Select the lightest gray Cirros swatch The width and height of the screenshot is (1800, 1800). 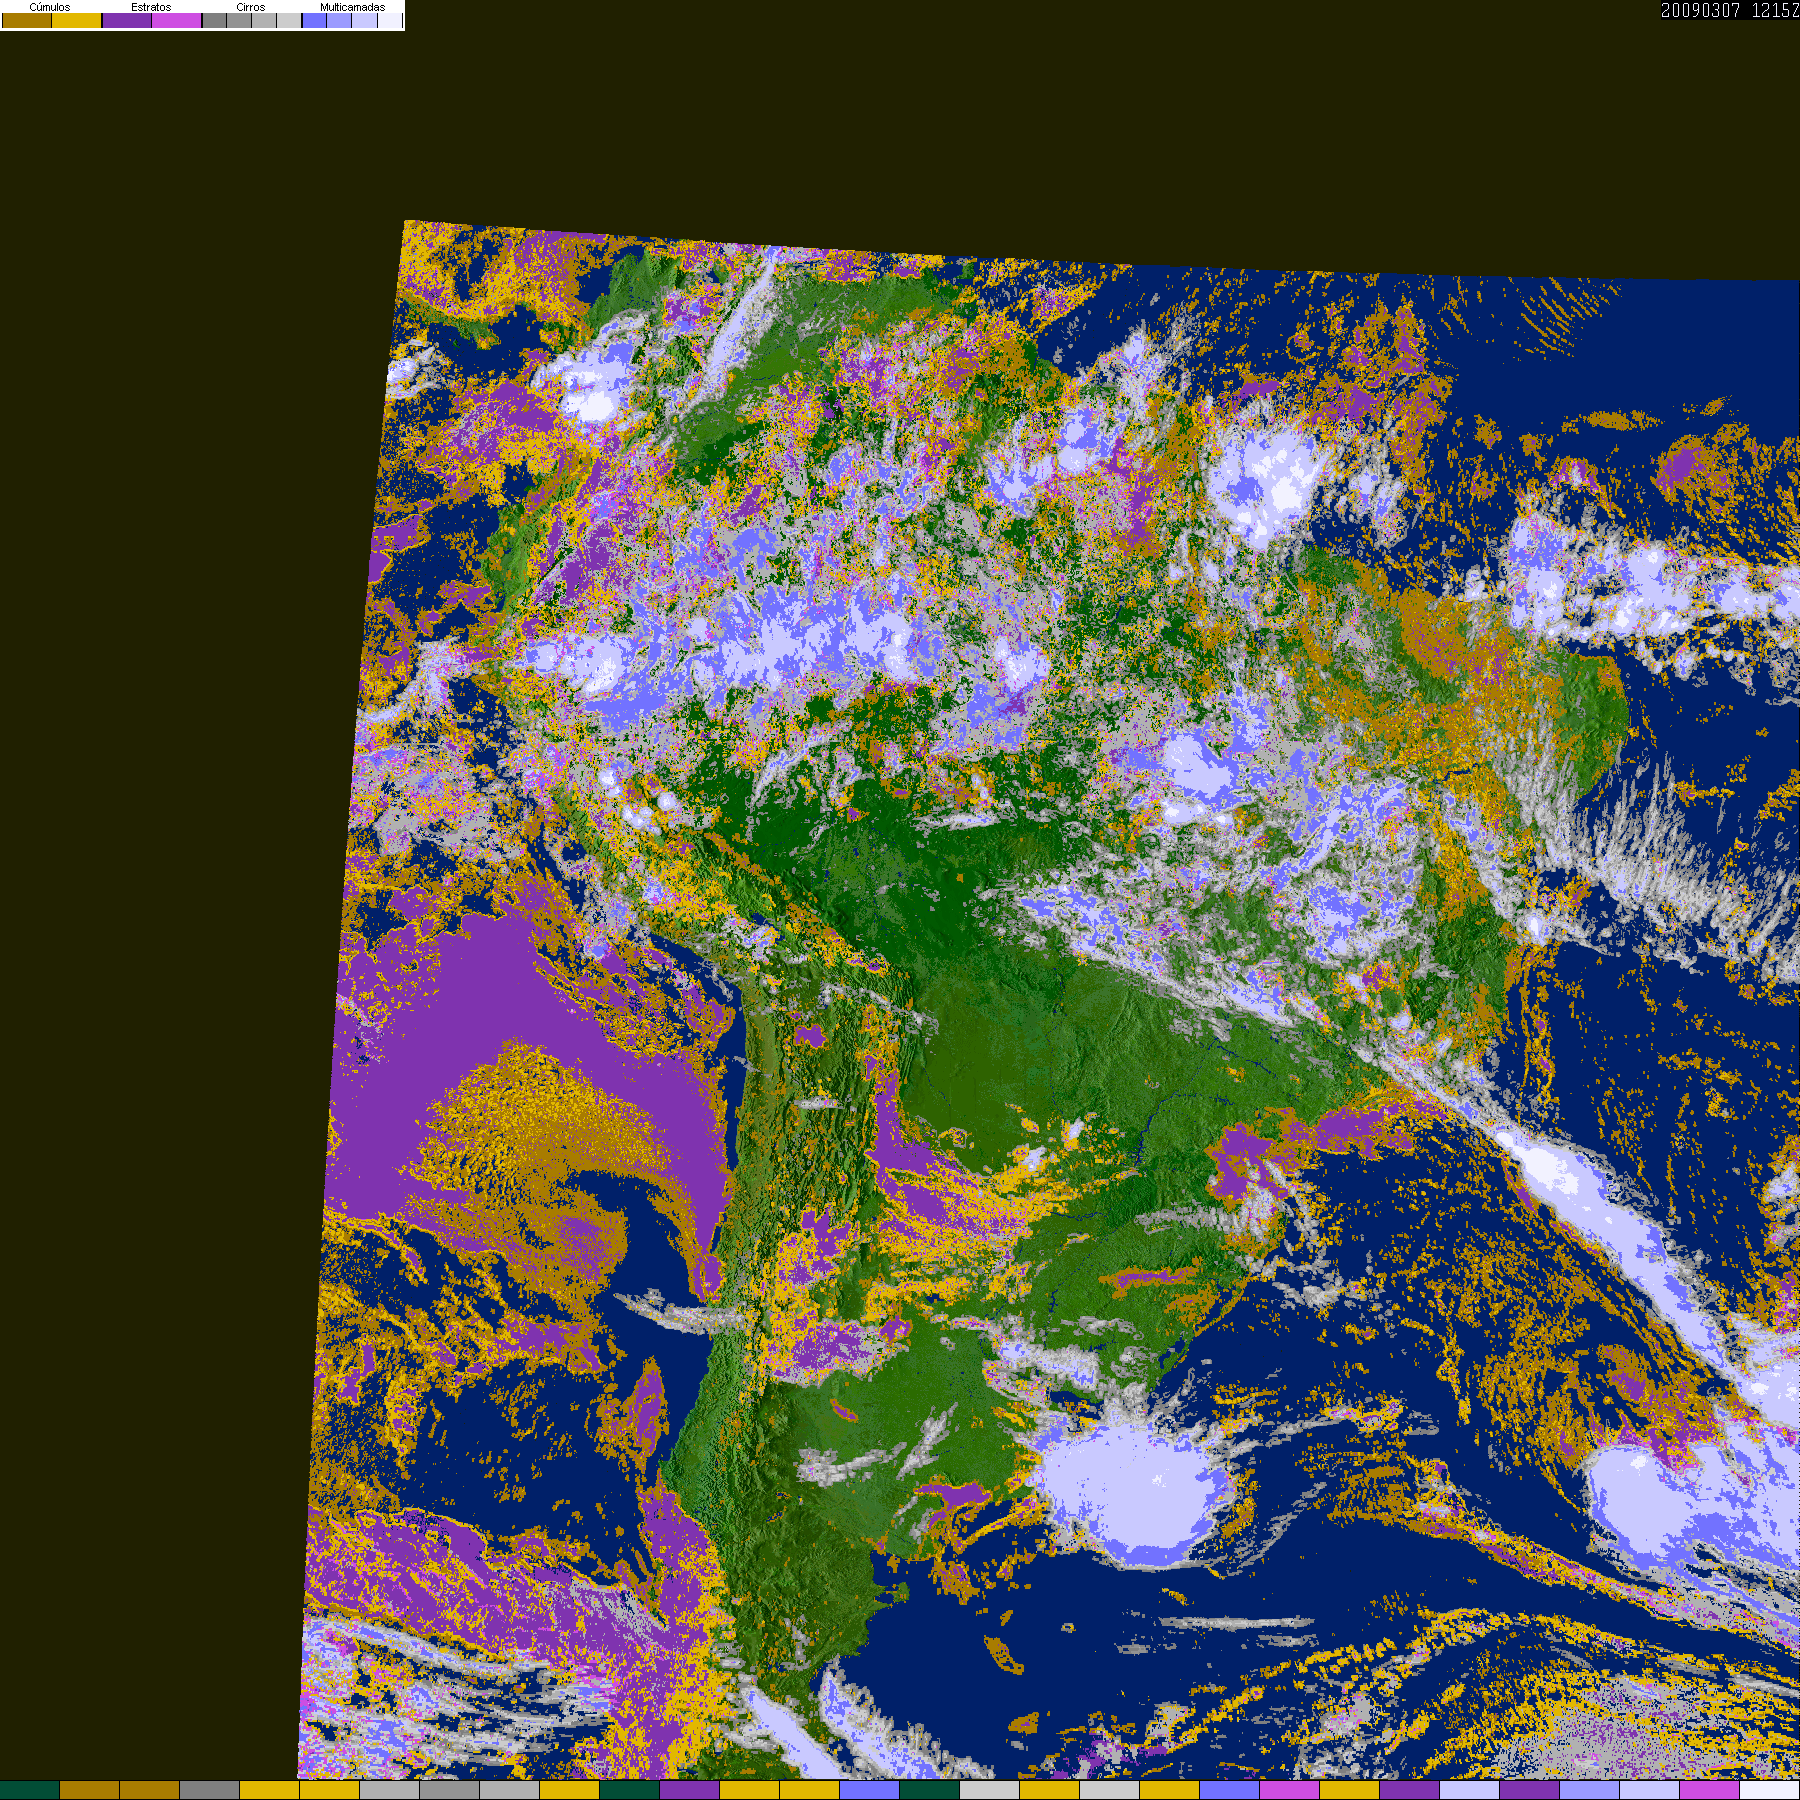coord(289,20)
